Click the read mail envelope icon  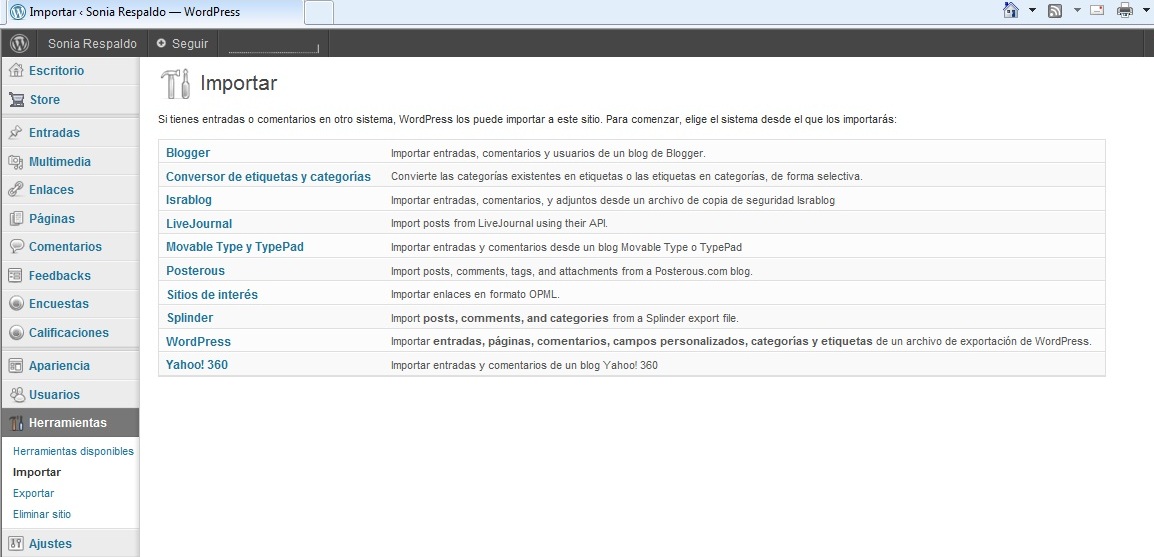[1096, 11]
